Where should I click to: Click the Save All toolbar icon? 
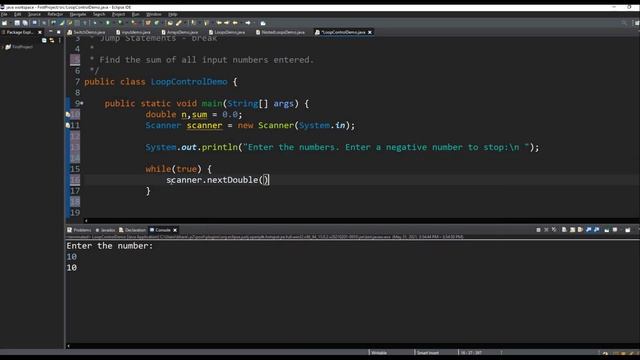(25, 23)
